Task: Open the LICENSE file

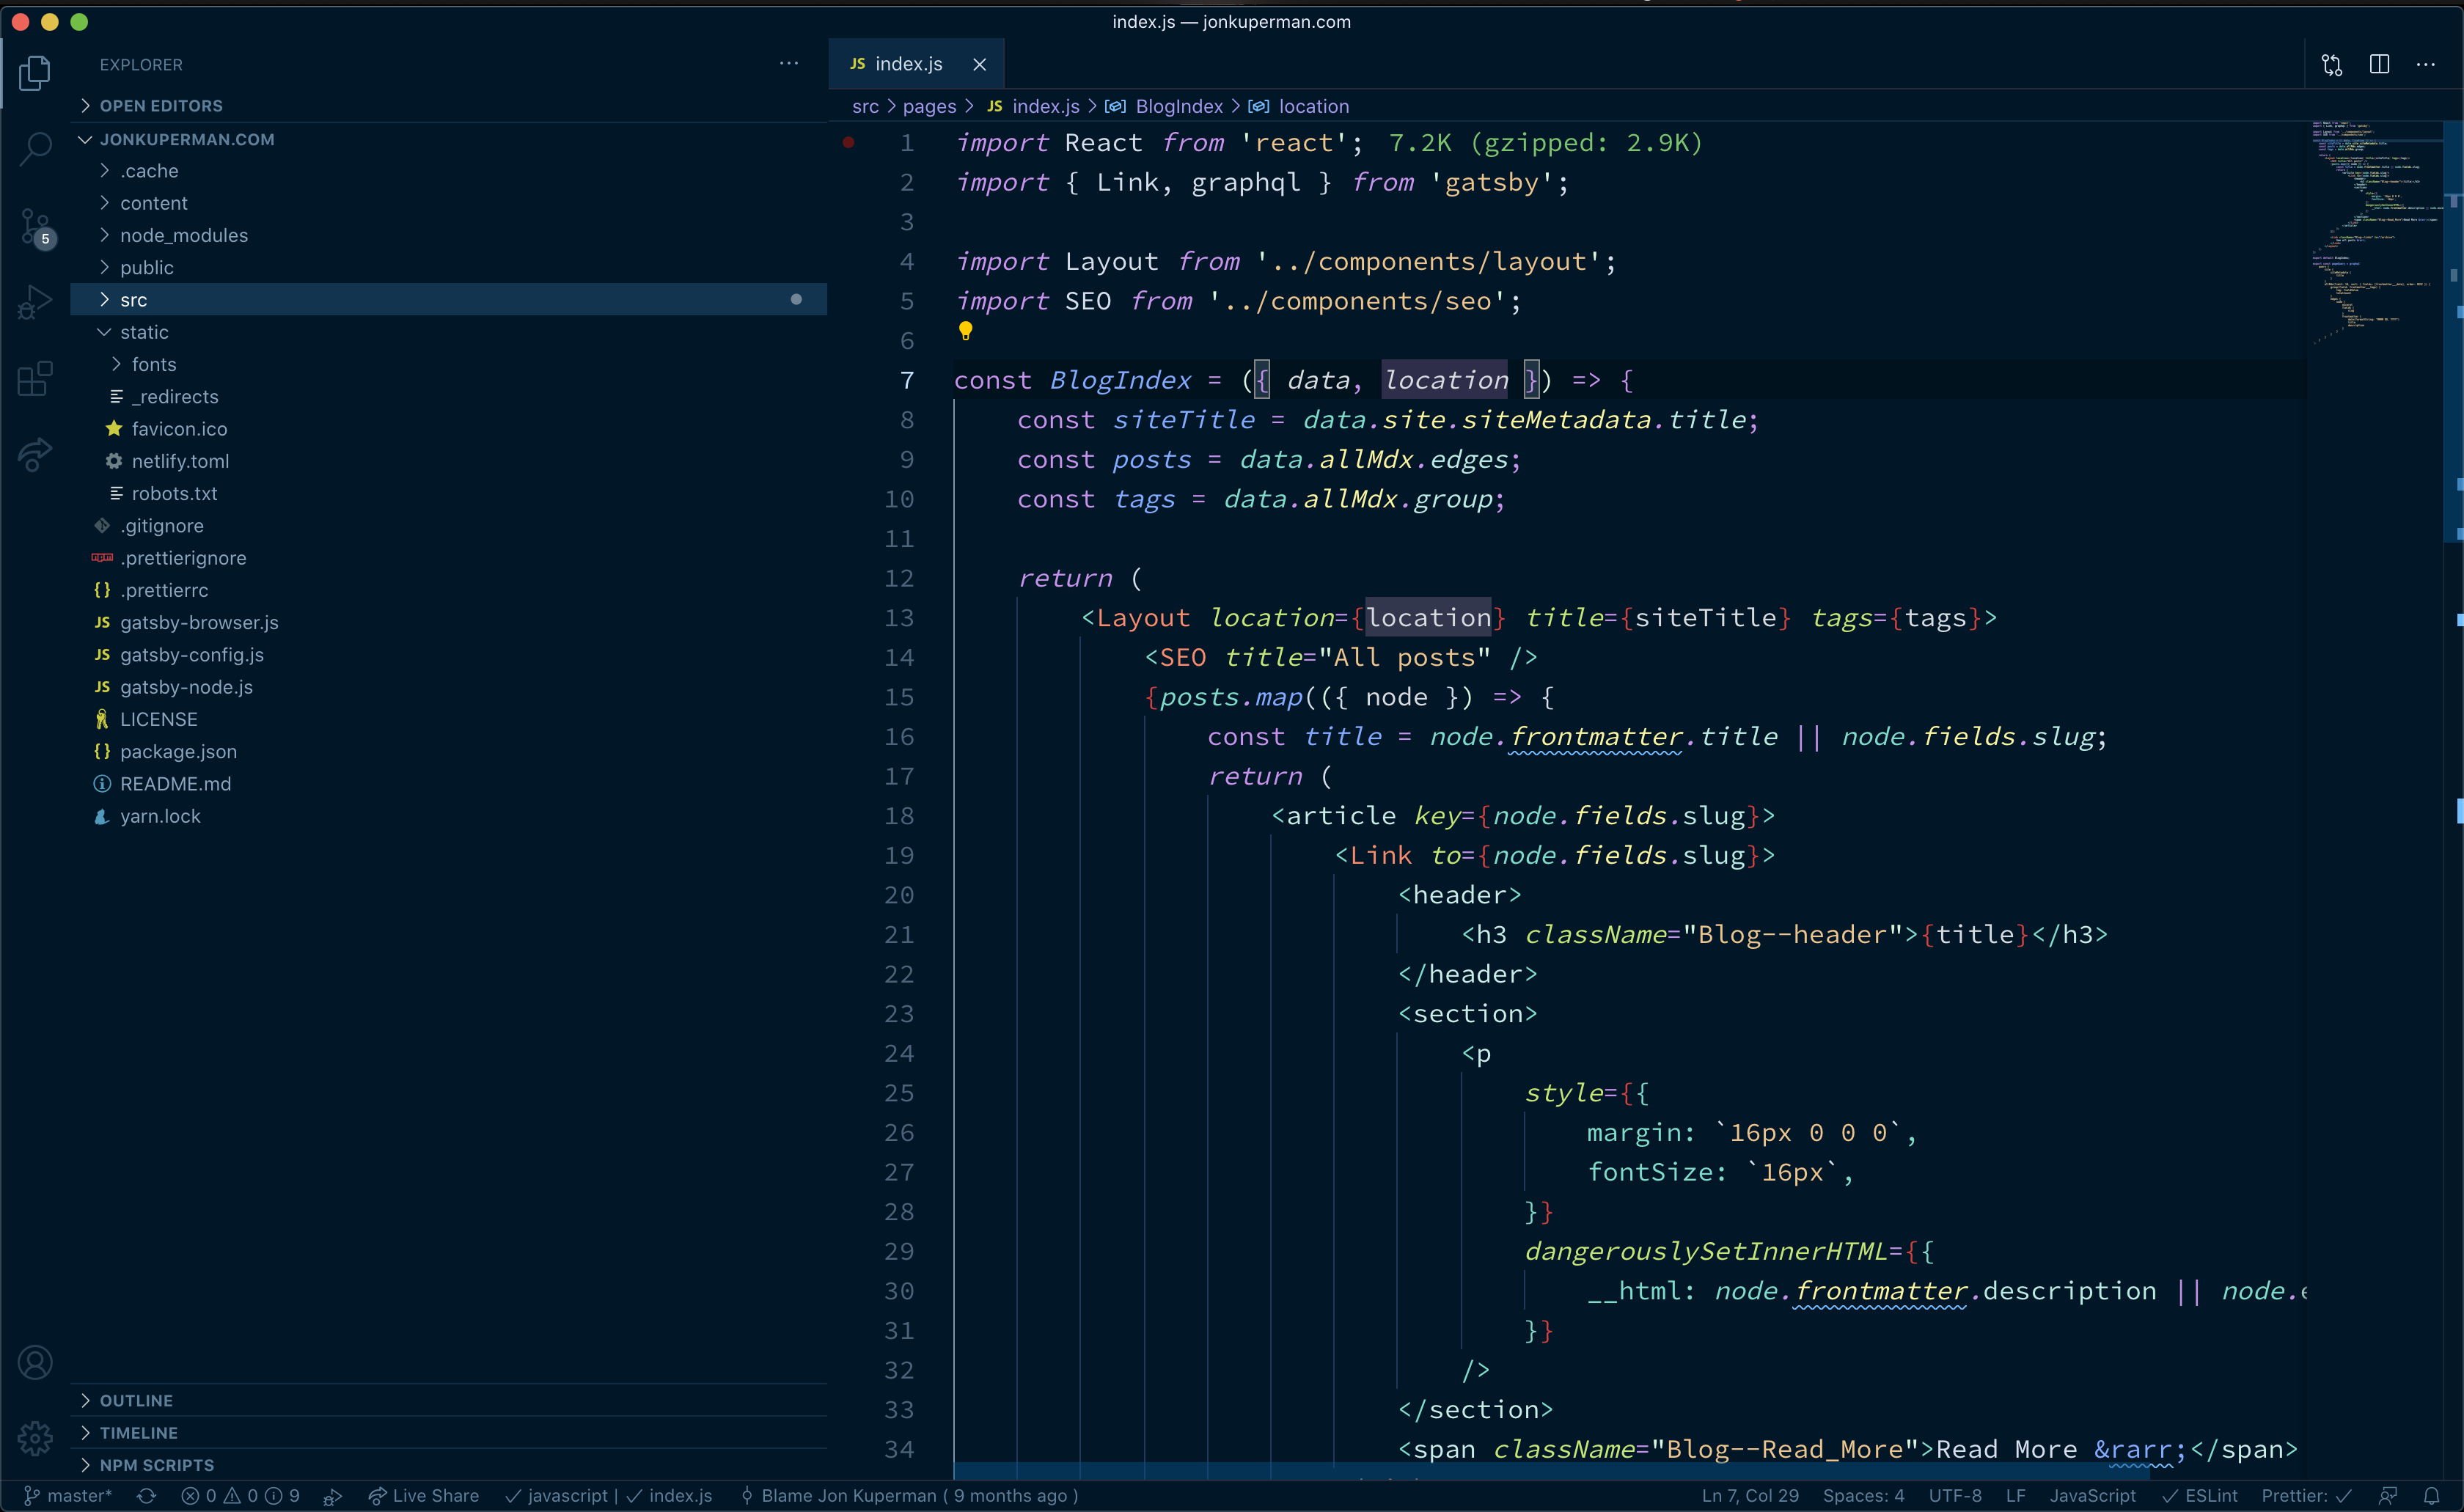Action: (x=448, y=719)
